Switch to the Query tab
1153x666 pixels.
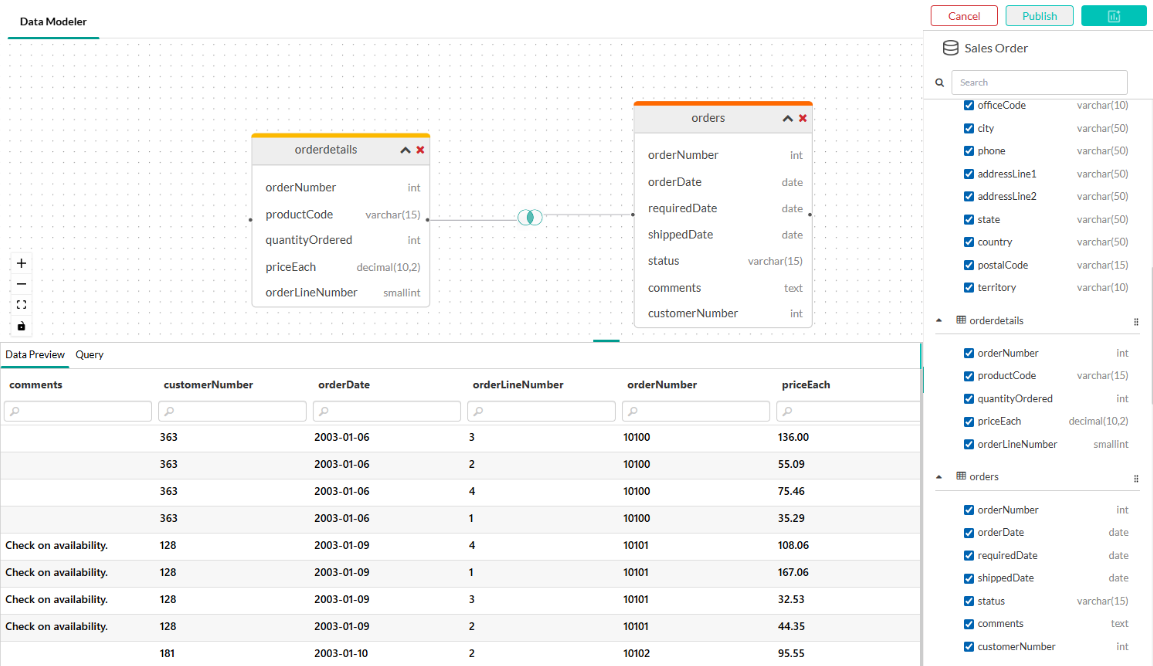pyautogui.click(x=89, y=354)
